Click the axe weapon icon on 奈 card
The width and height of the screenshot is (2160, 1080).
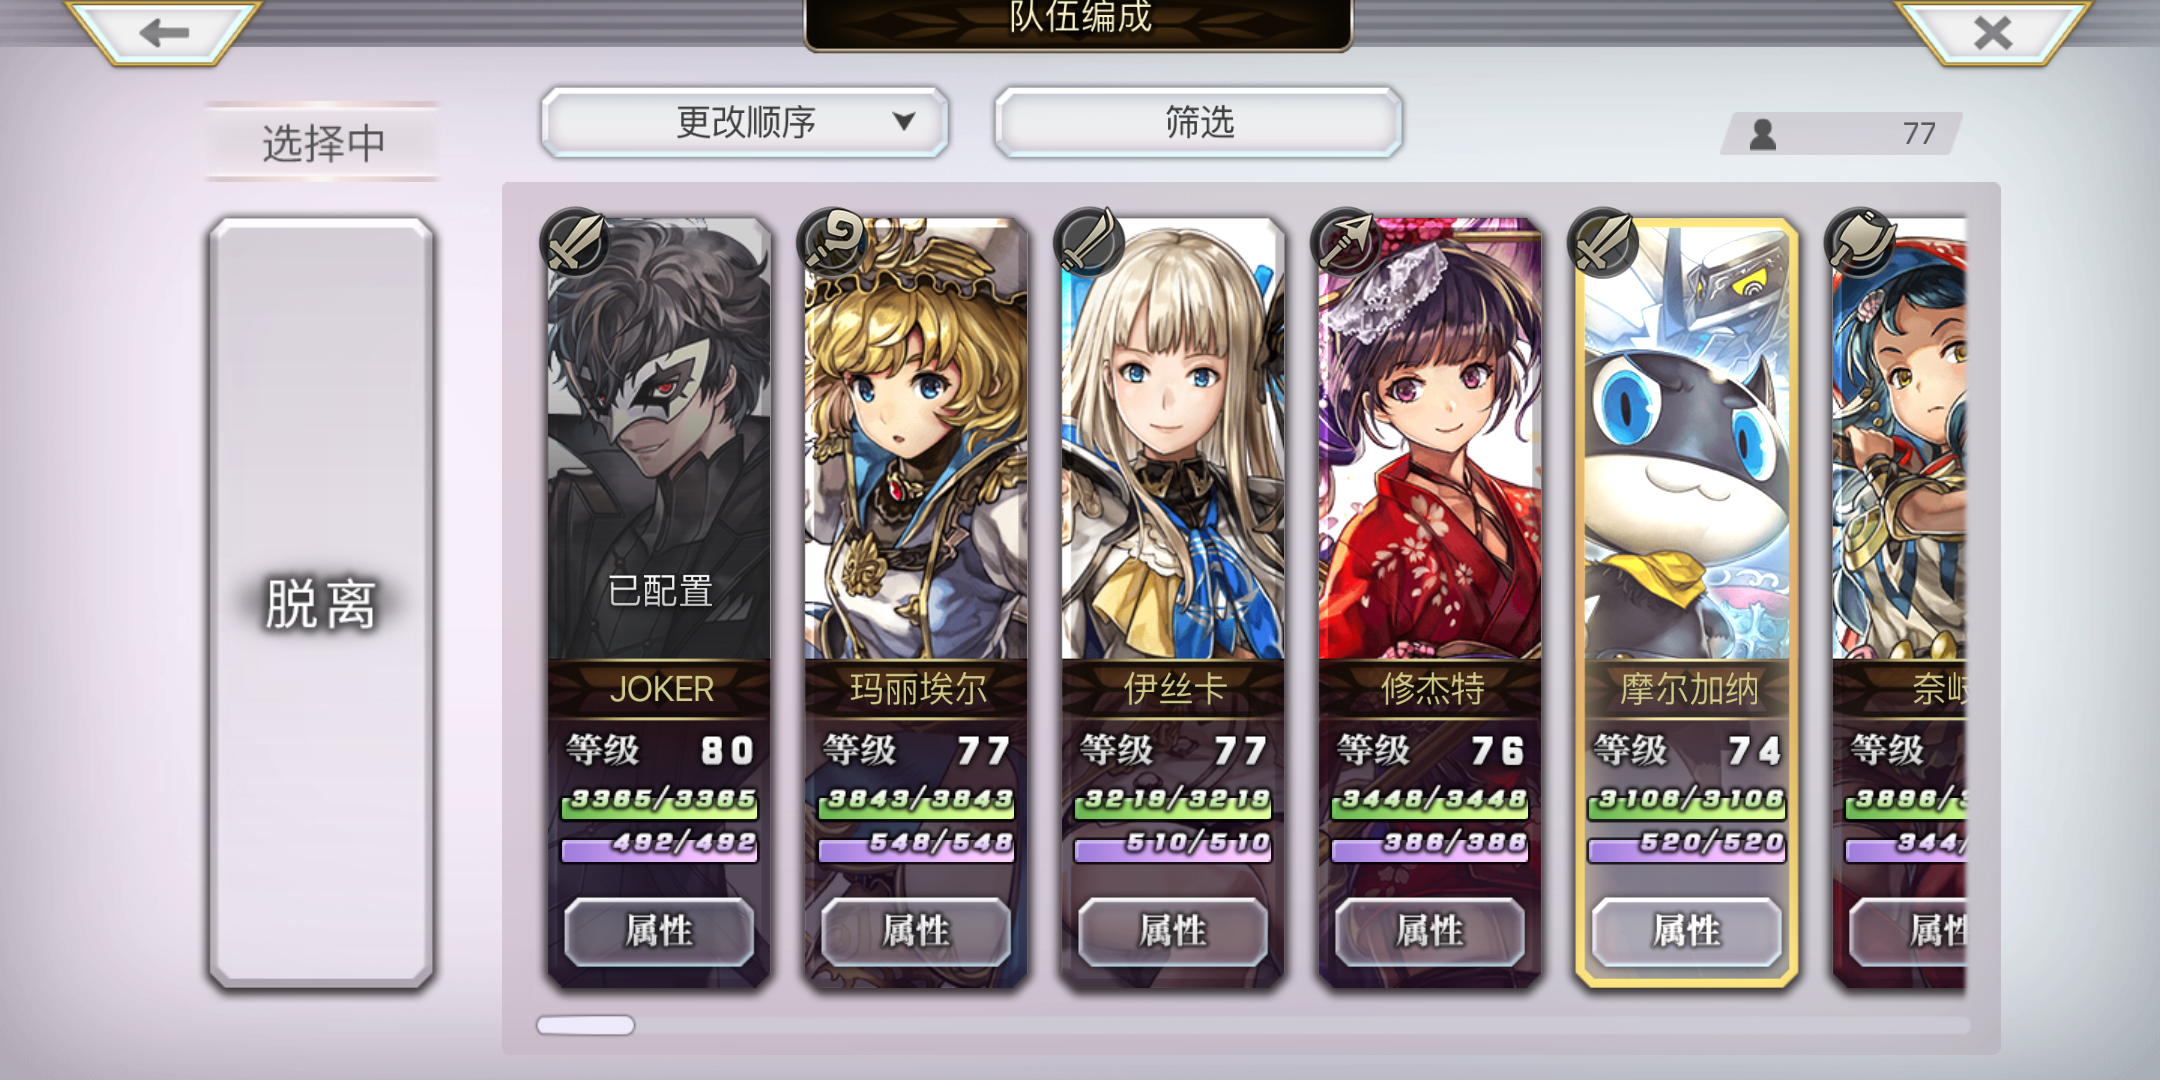point(1860,242)
